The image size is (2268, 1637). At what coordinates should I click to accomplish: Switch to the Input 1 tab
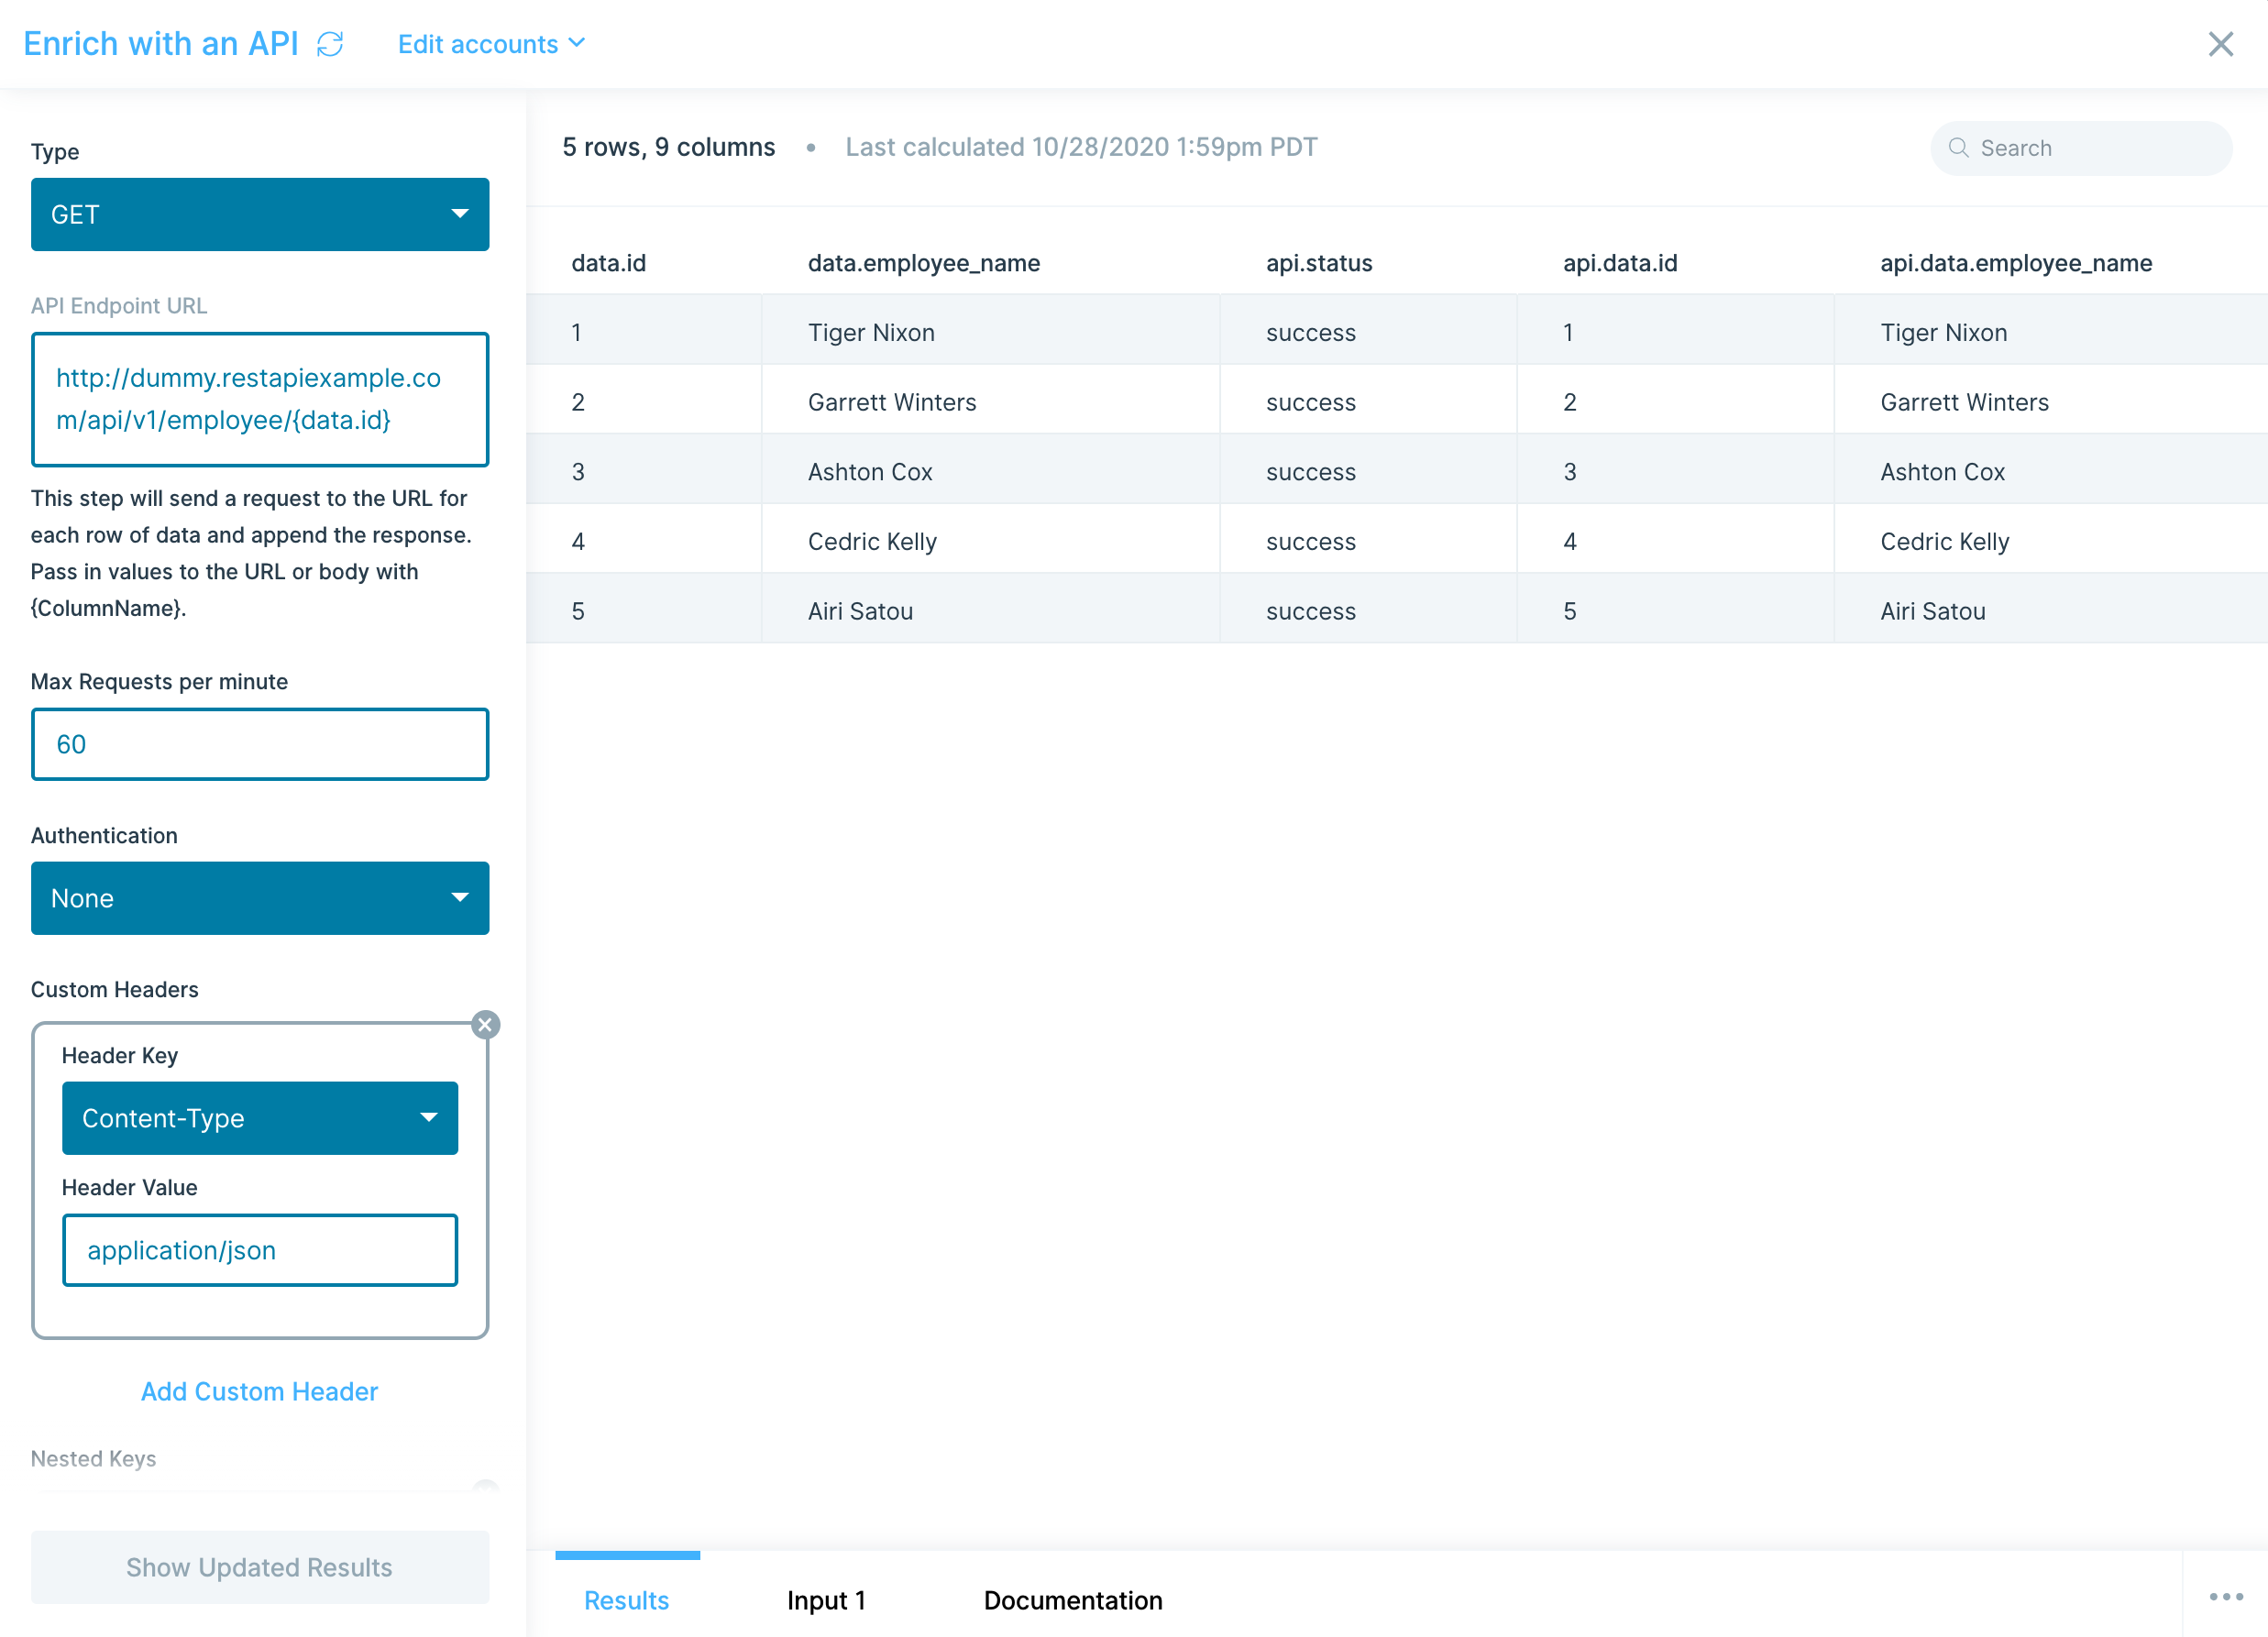click(826, 1599)
